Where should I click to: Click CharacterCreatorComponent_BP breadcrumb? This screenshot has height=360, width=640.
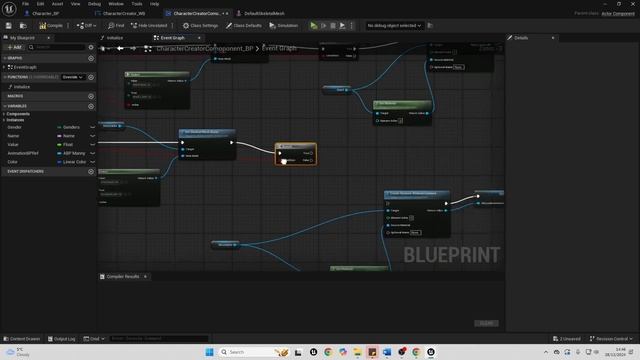[x=205, y=49]
